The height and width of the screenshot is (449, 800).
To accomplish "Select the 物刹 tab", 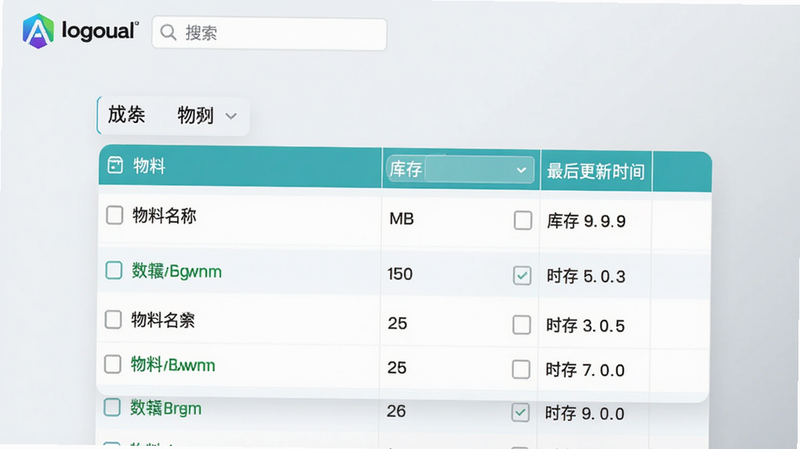I will click(195, 115).
